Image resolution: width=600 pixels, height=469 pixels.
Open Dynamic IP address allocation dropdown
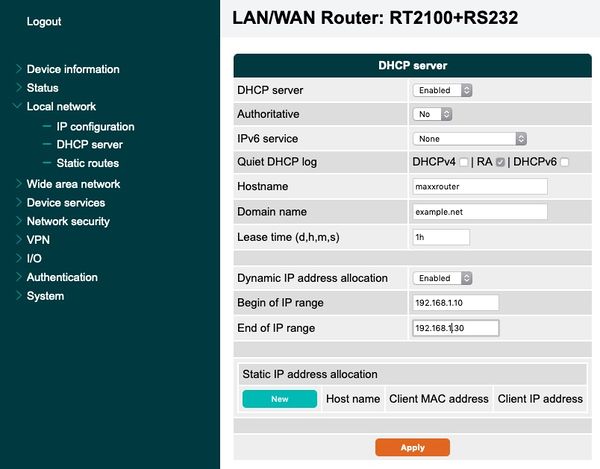click(442, 278)
